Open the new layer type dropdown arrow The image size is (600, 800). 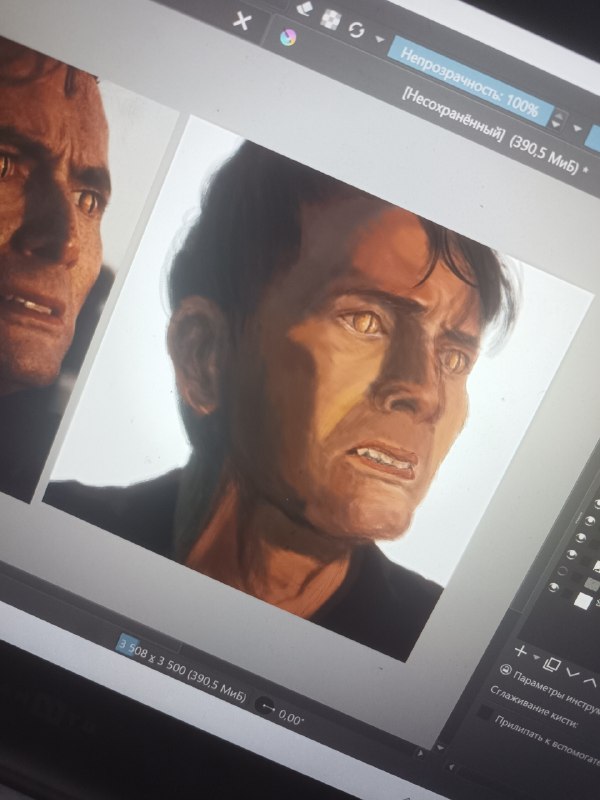pyautogui.click(x=536, y=657)
